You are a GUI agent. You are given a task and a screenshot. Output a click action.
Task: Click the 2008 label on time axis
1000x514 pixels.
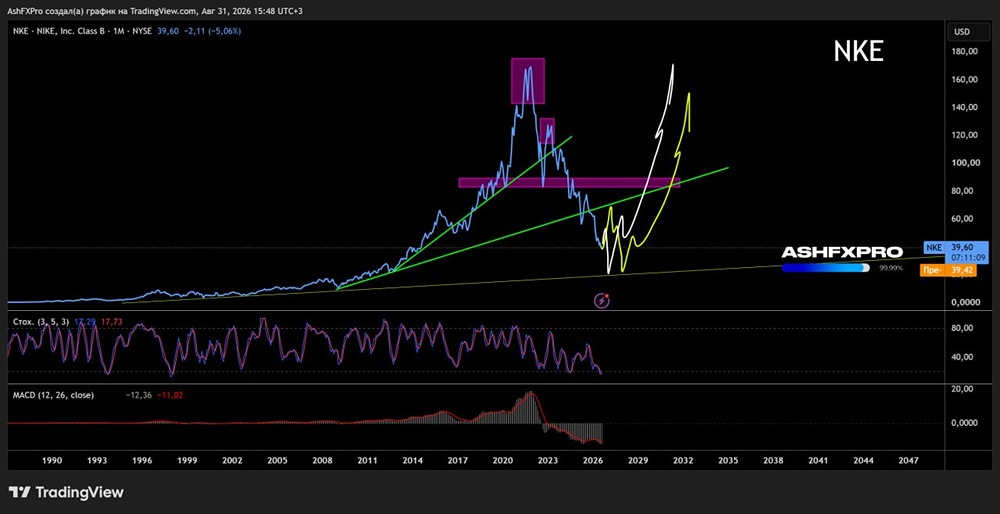click(x=322, y=460)
